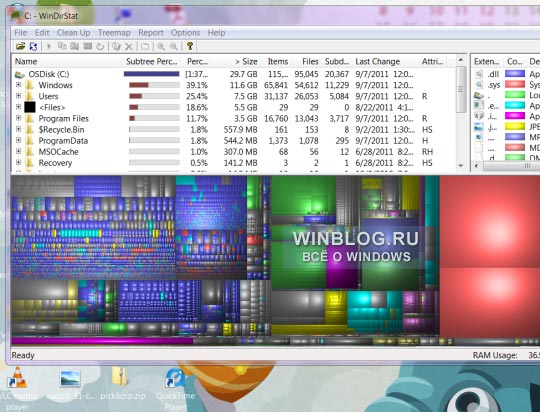This screenshot has height=412, width=540.
Task: Click the tree list scroll-up arrow
Action: pos(461,60)
